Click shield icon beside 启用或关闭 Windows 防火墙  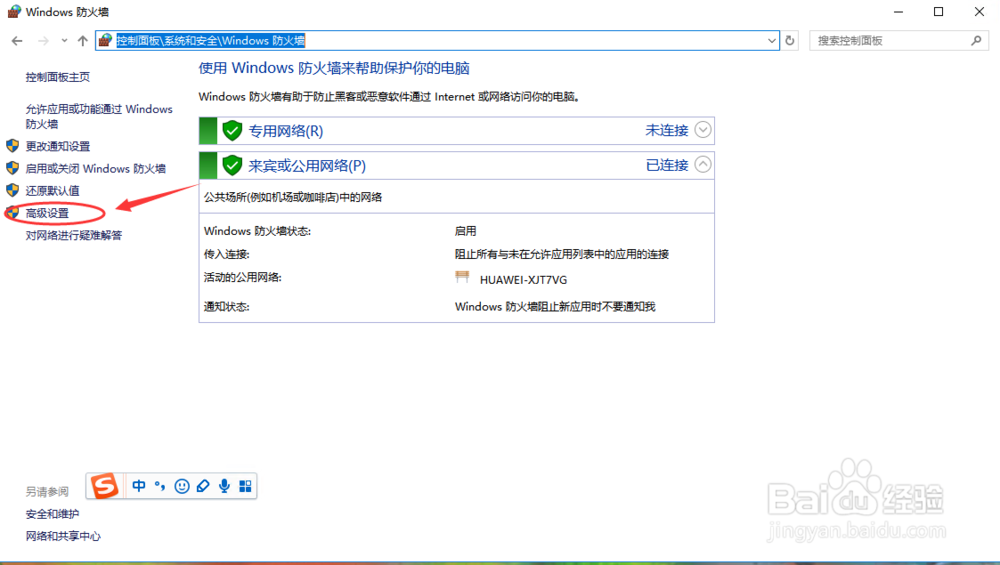tap(12, 168)
